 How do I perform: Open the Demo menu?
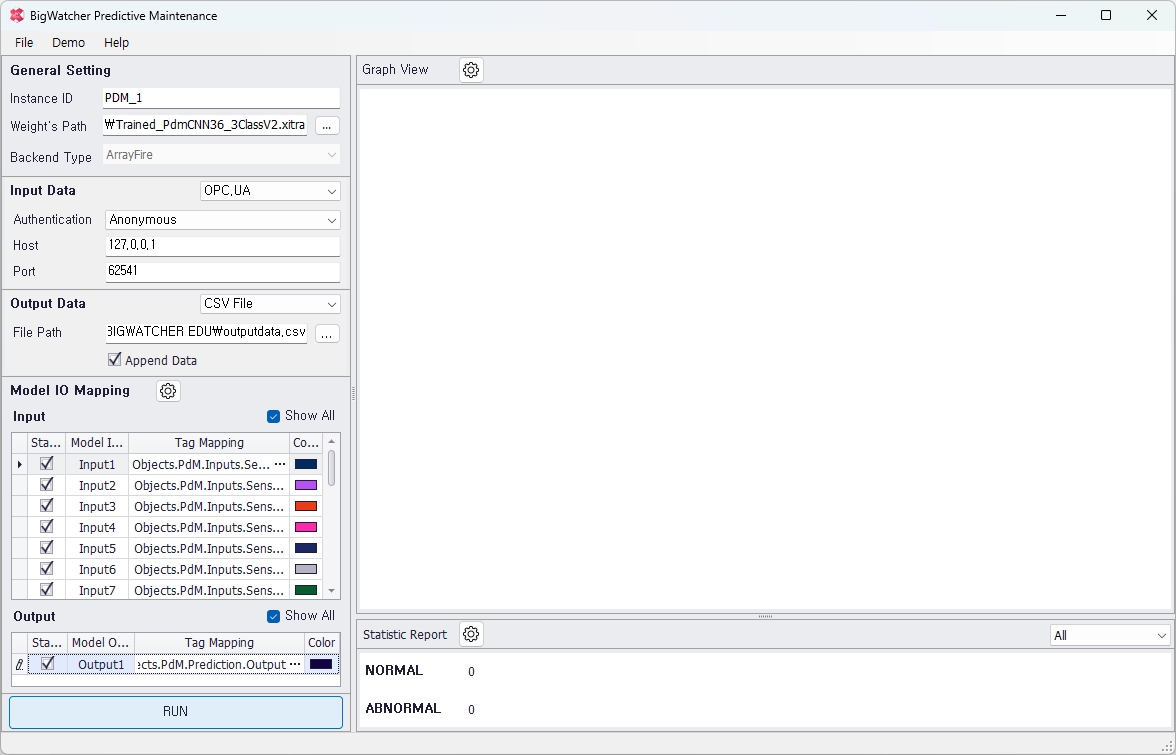[69, 43]
